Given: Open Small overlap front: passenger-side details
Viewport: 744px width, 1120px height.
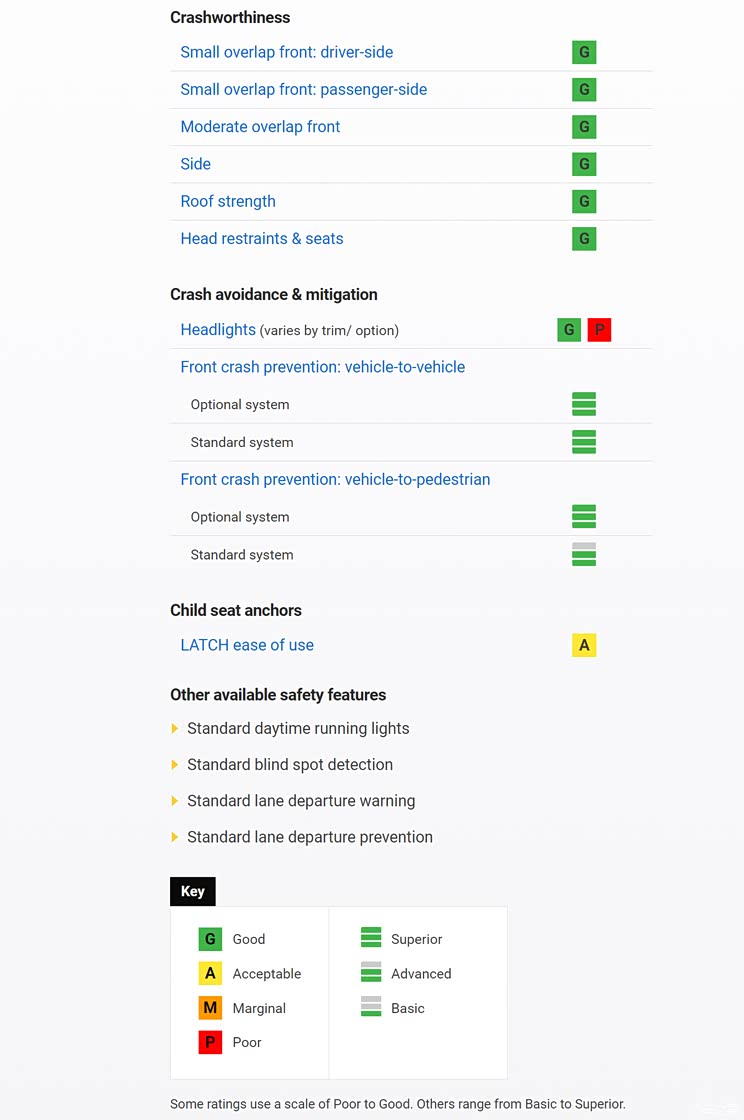Looking at the screenshot, I should click(304, 89).
